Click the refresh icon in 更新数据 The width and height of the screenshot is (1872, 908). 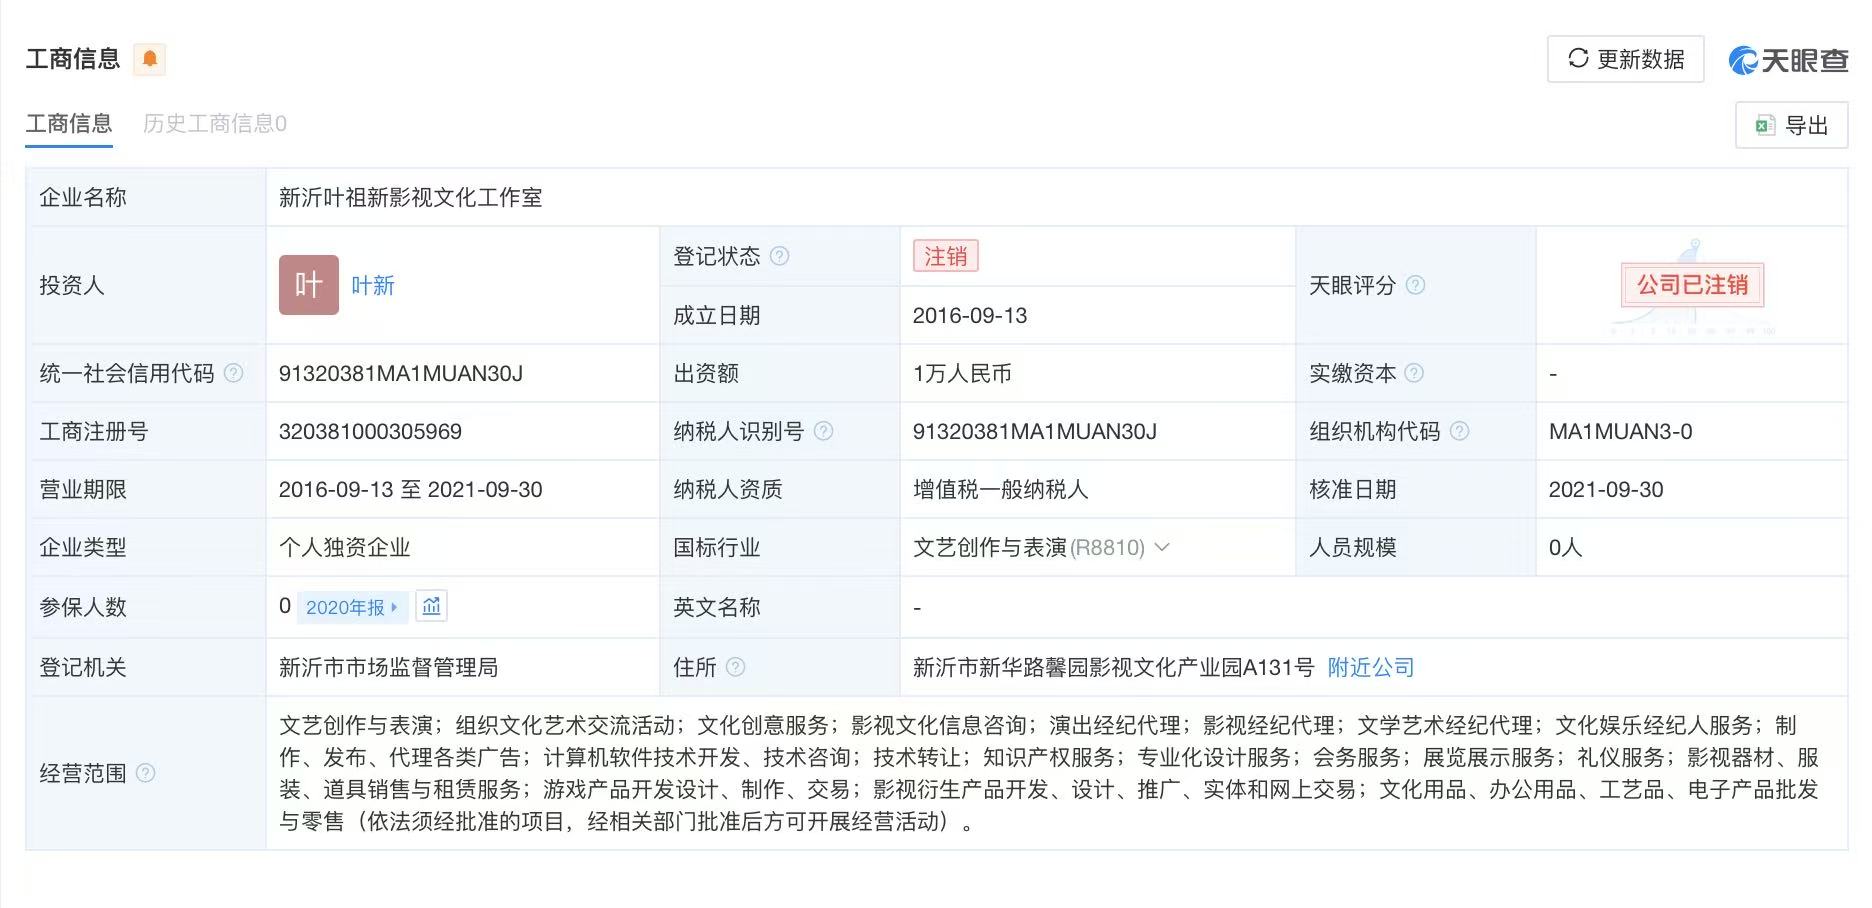1578,58
